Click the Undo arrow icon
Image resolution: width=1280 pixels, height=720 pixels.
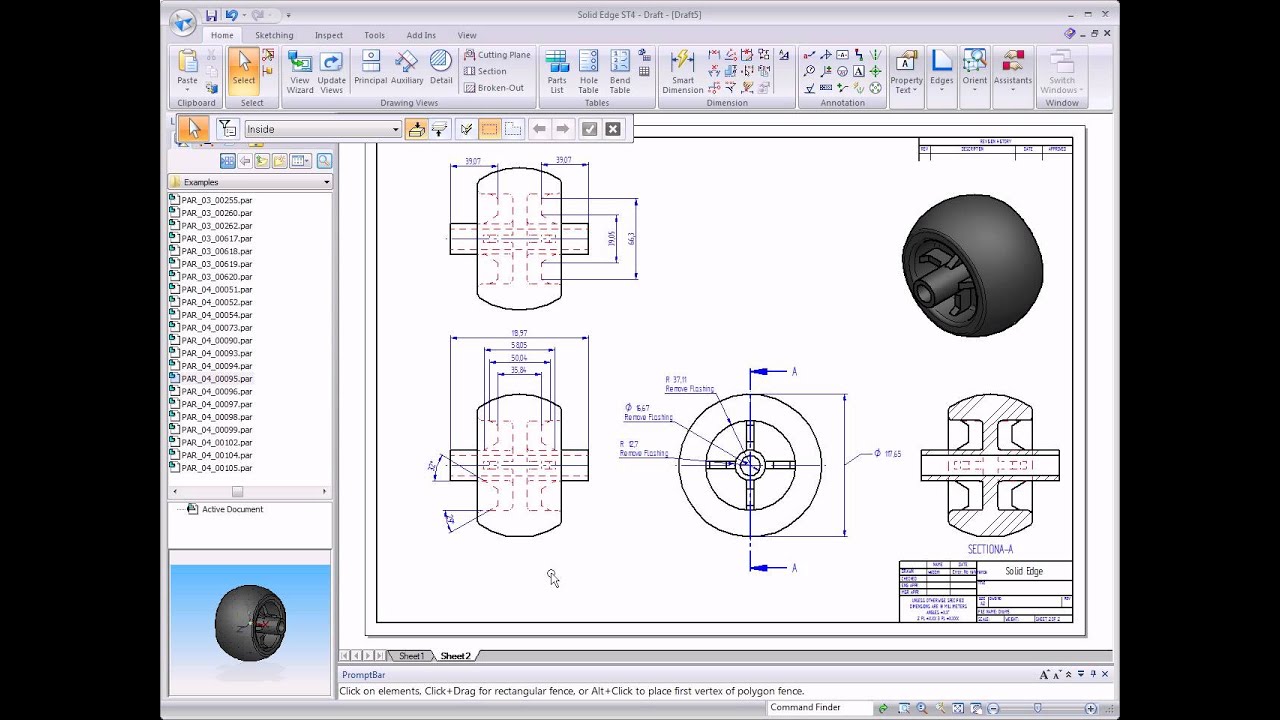click(x=231, y=15)
